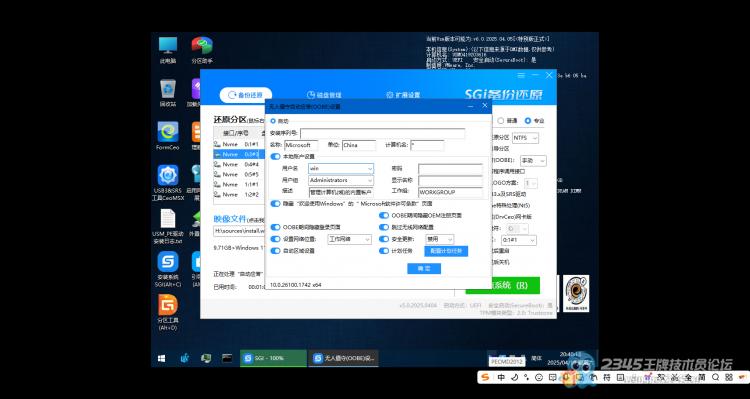Open the USB3&SRS CeoMSX tool icon
The image size is (750, 399).
(168, 182)
